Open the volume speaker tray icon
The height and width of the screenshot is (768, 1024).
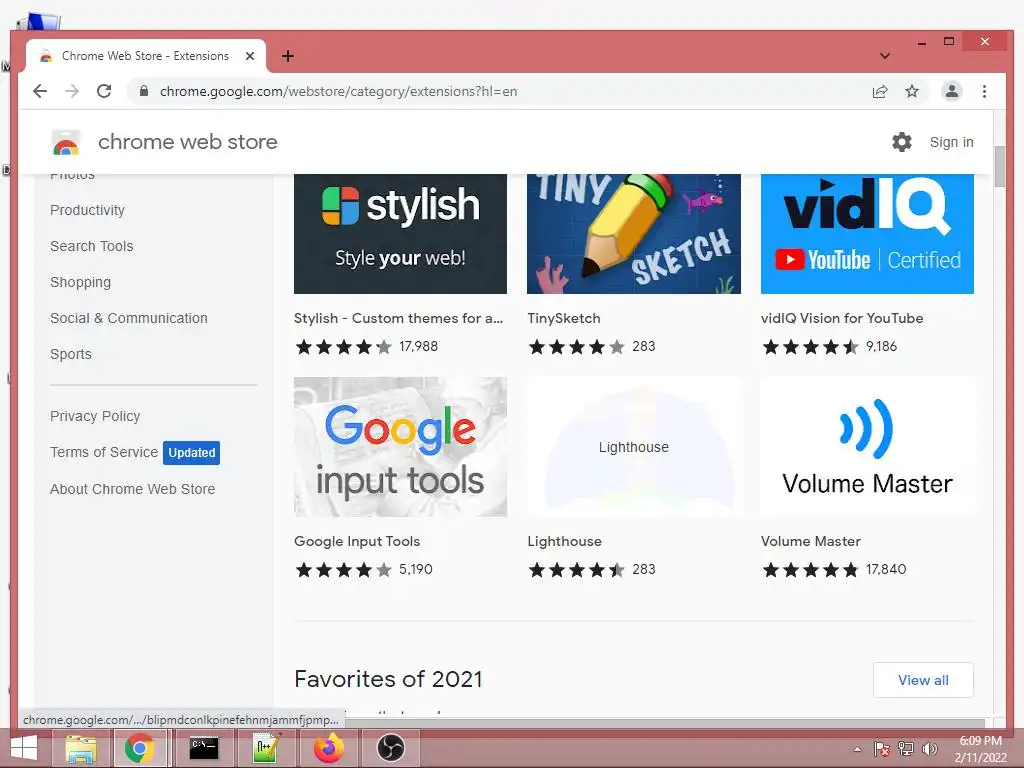click(x=929, y=749)
